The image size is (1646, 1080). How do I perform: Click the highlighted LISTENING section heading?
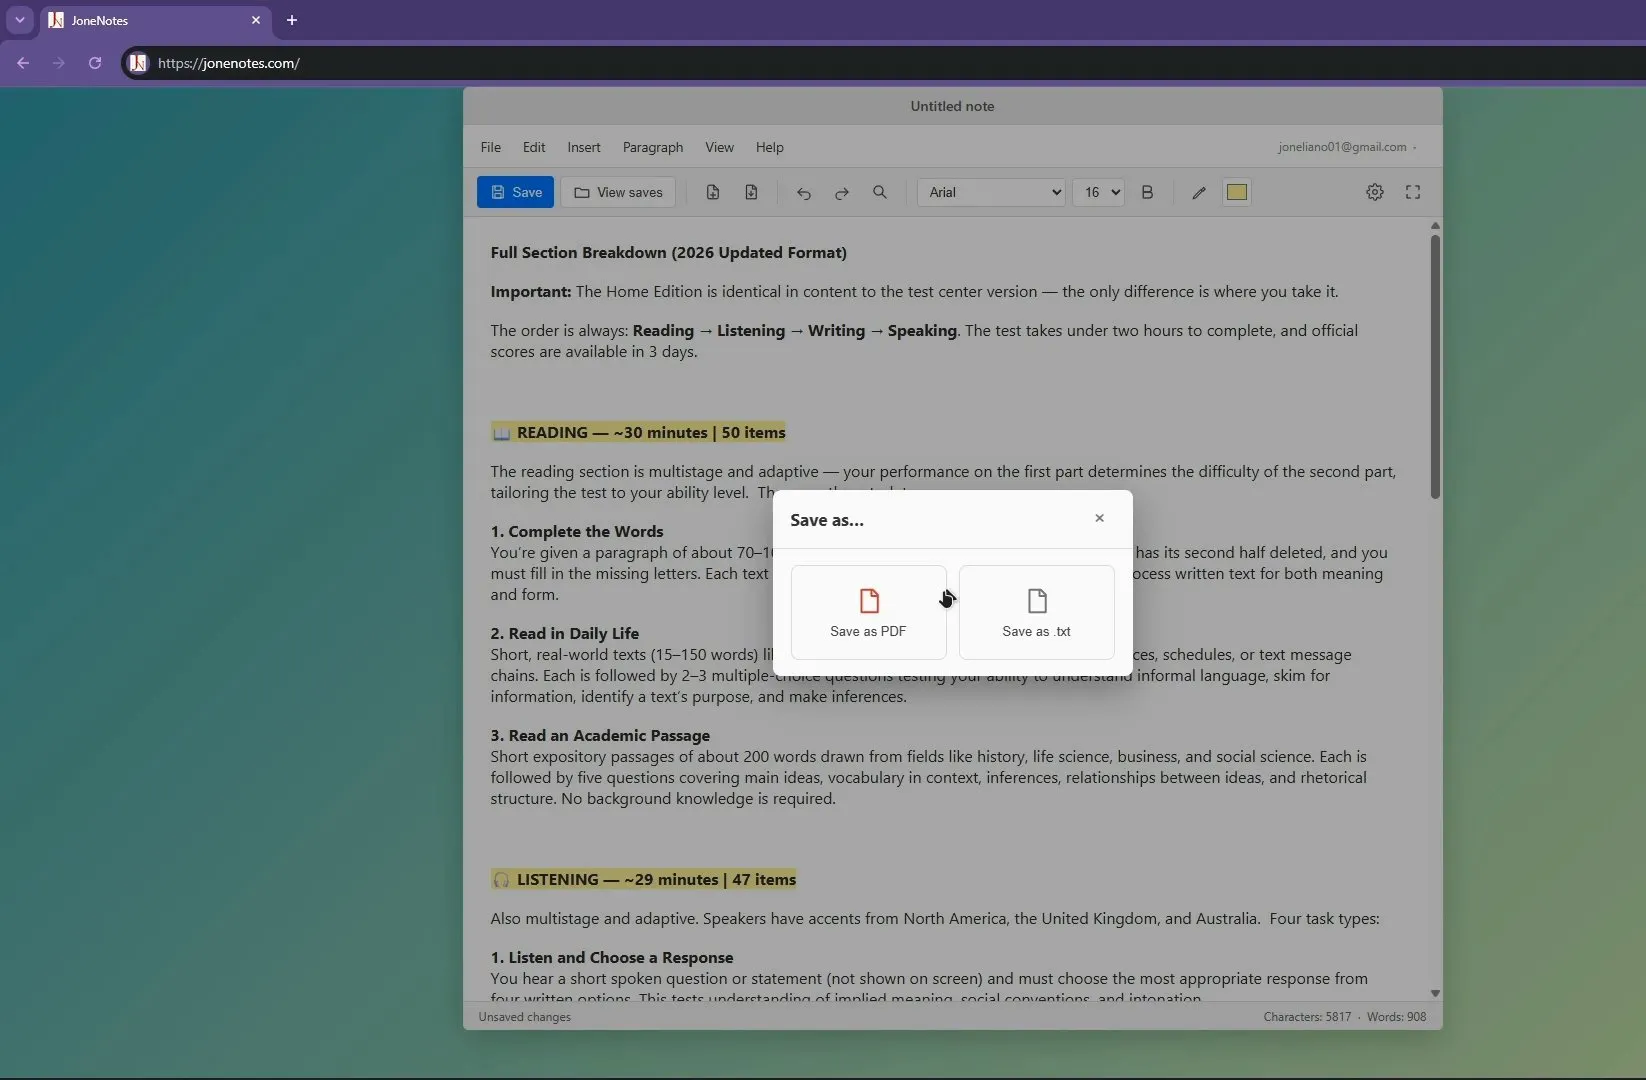[643, 880]
